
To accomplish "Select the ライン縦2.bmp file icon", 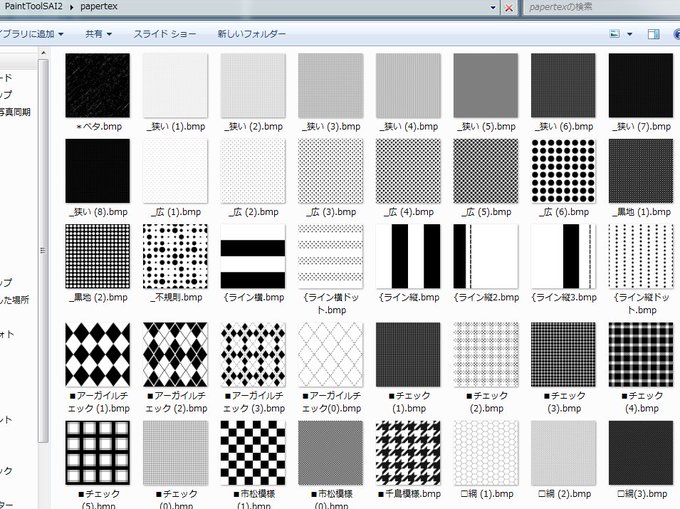I will click(x=486, y=256).
